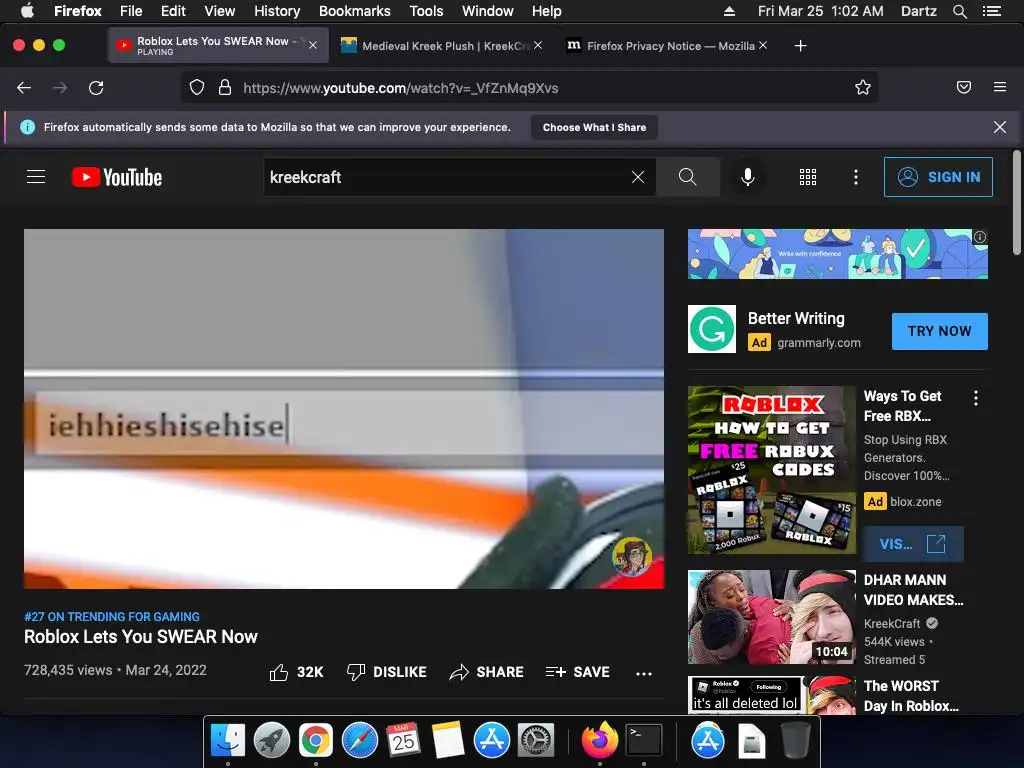Viewport: 1024px width, 768px height.
Task: Run the search with magnifier button
Action: 687,177
